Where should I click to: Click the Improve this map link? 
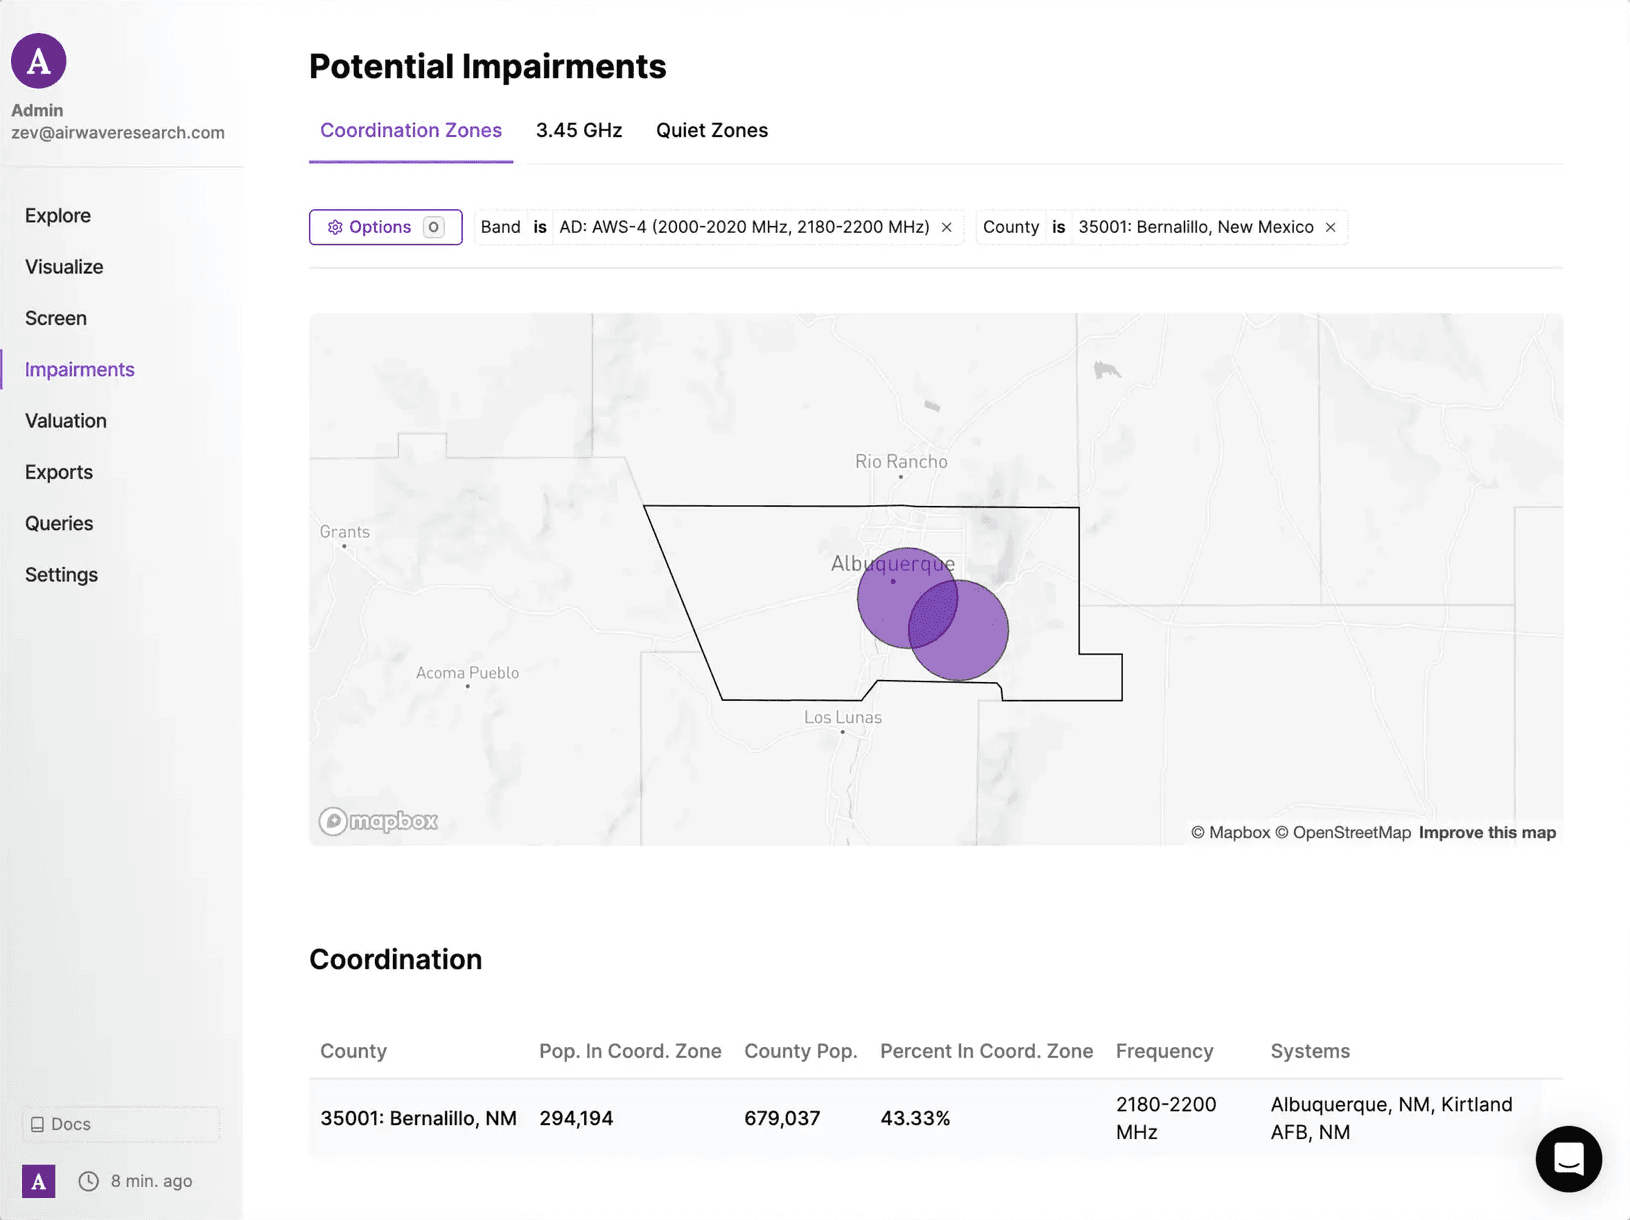1487,832
